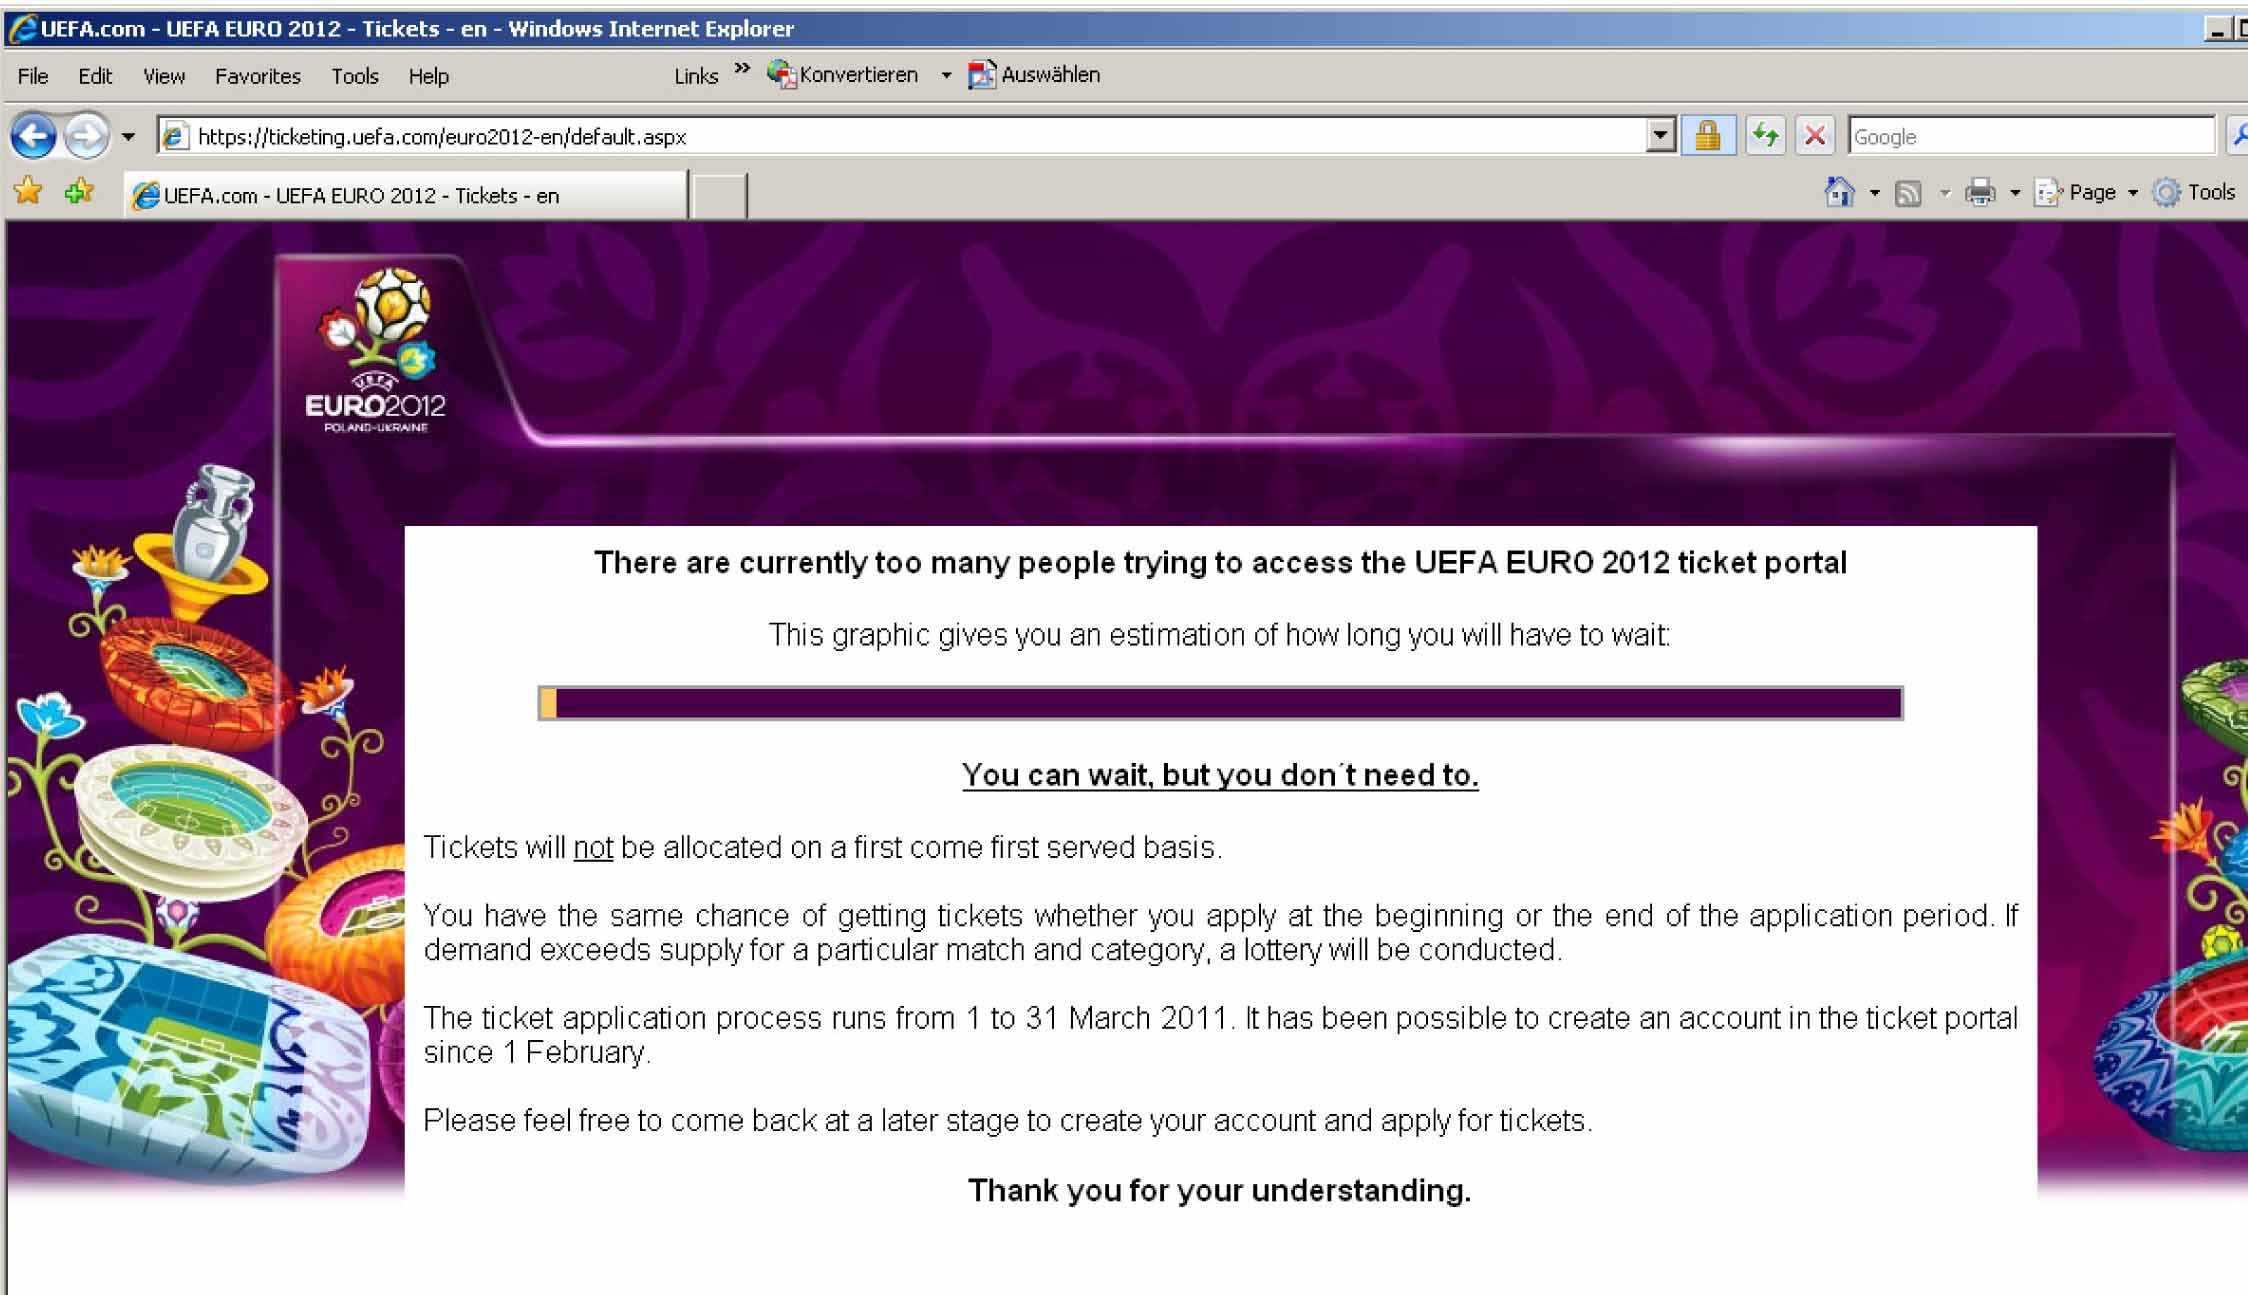This screenshot has width=2248, height=1295.
Task: Open the File menu
Action: pyautogui.click(x=33, y=76)
